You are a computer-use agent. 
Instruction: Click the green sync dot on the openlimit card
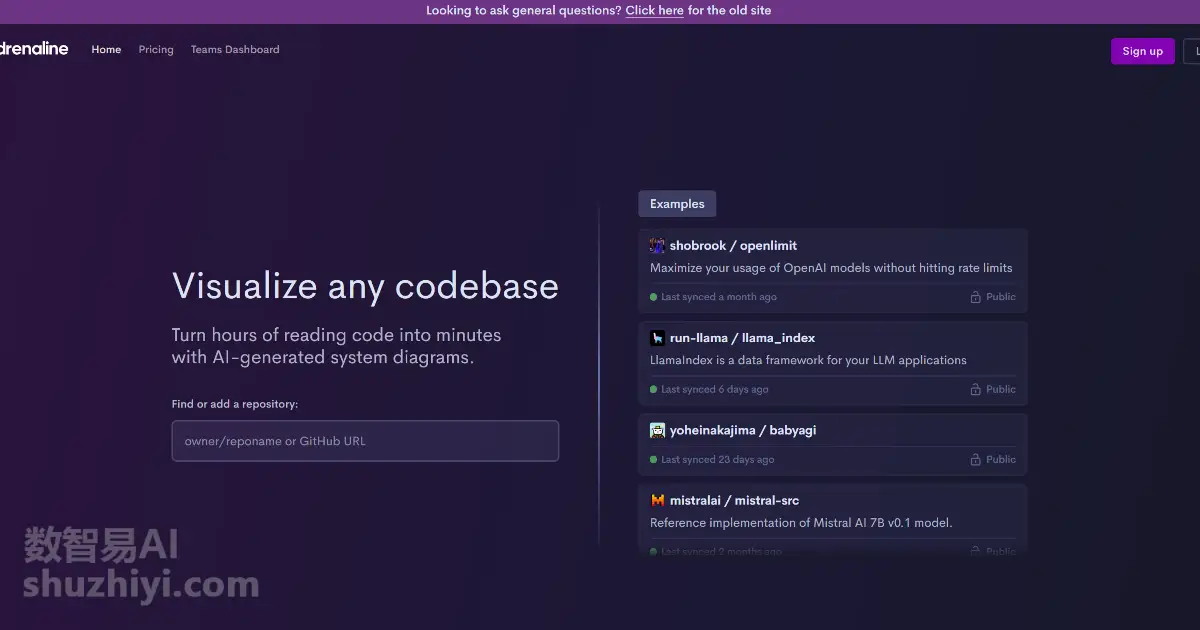(x=654, y=297)
